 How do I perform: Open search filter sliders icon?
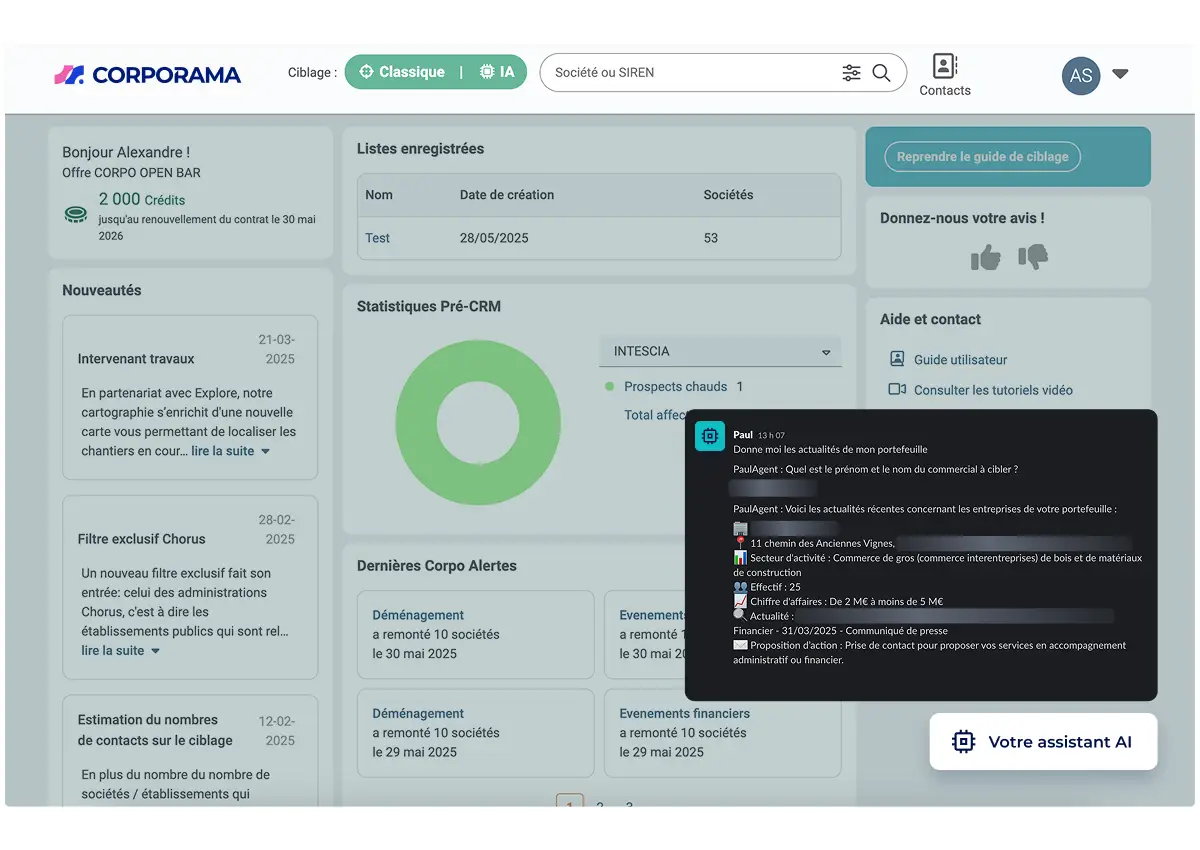tap(851, 73)
